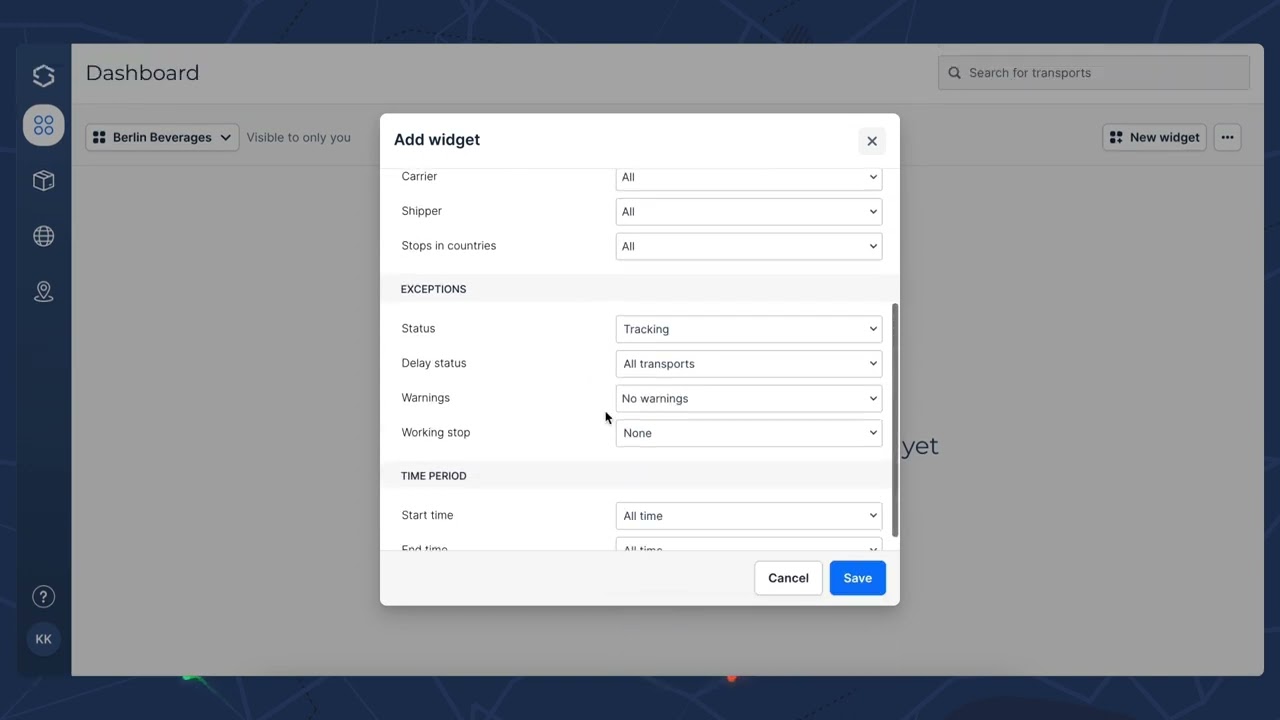Click the app logo in sidebar
Viewport: 1280px width, 720px height.
coord(43,75)
